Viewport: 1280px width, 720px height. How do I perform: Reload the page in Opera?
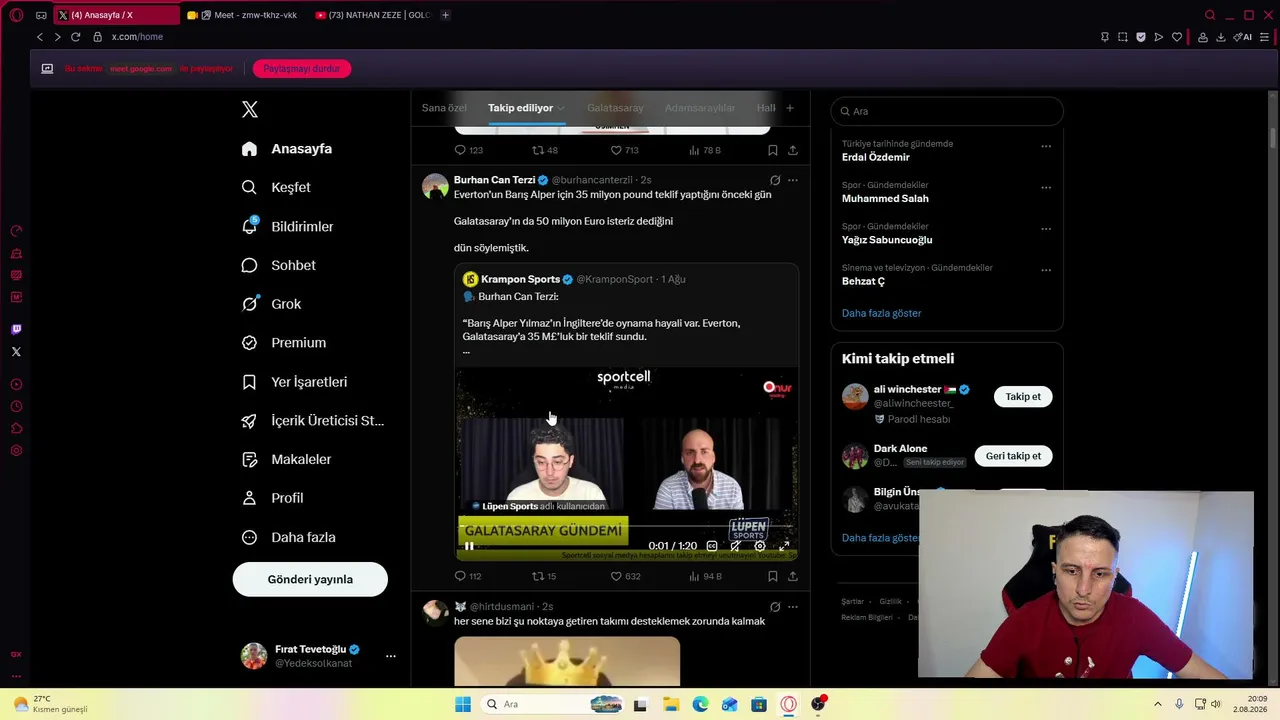[75, 37]
